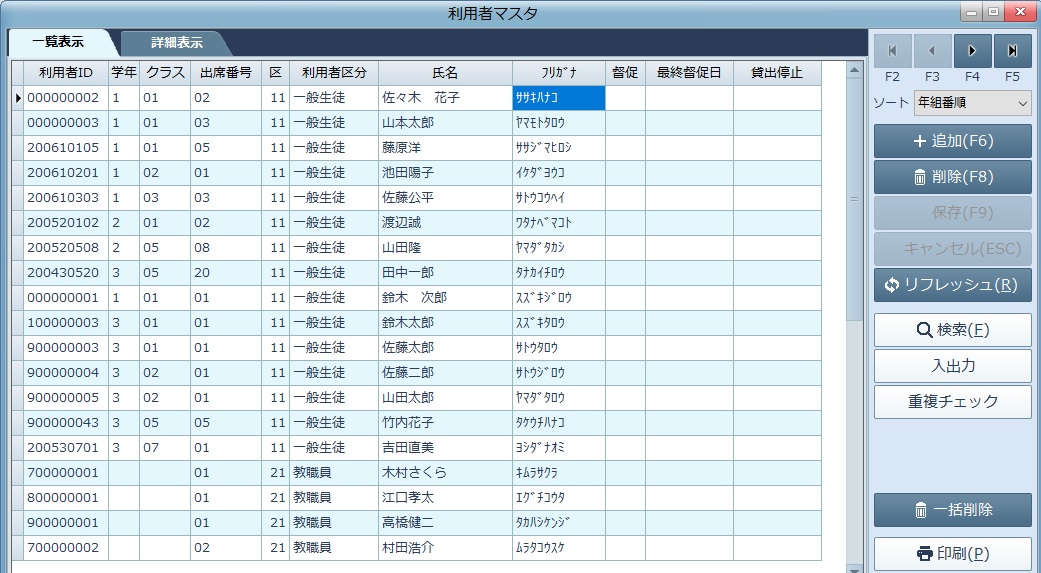Click the ID cell 200610303
This screenshot has height=573, width=1041.
pyautogui.click(x=66, y=198)
